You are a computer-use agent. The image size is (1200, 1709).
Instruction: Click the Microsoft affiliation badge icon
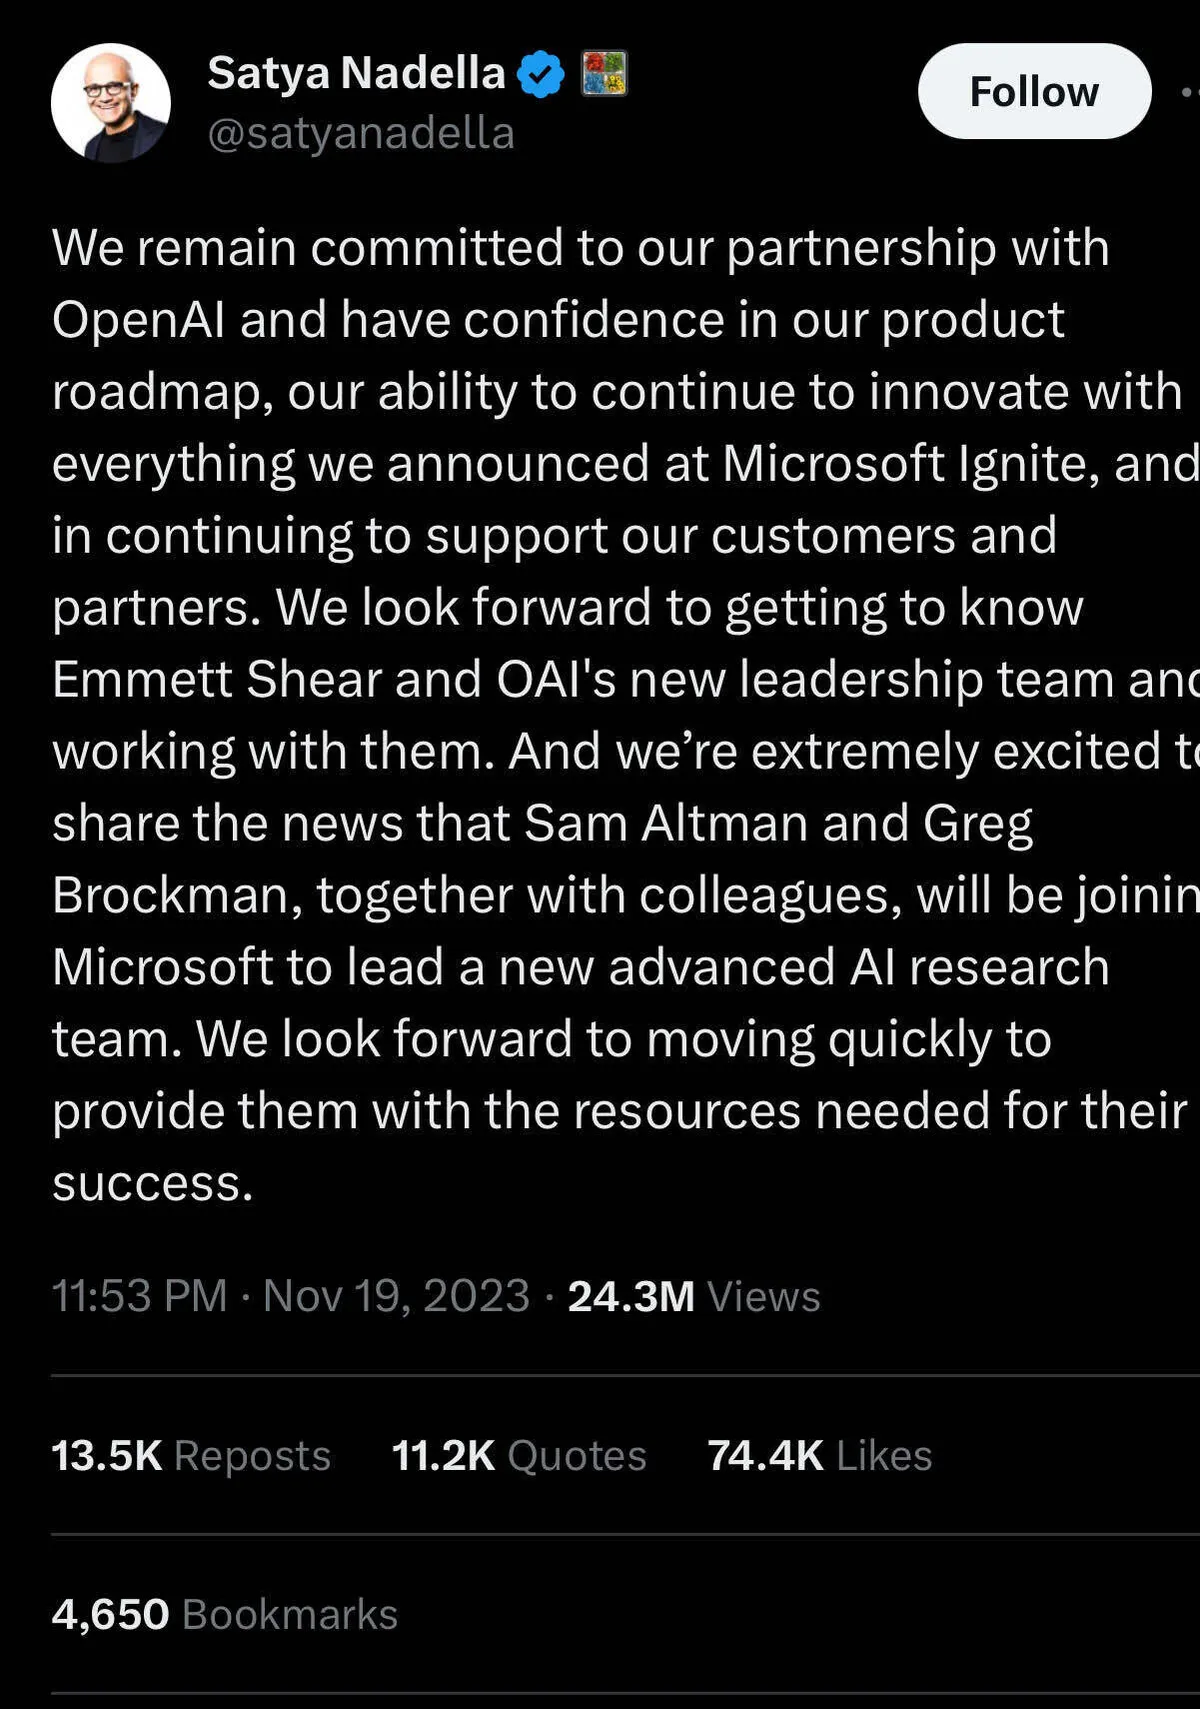(604, 74)
